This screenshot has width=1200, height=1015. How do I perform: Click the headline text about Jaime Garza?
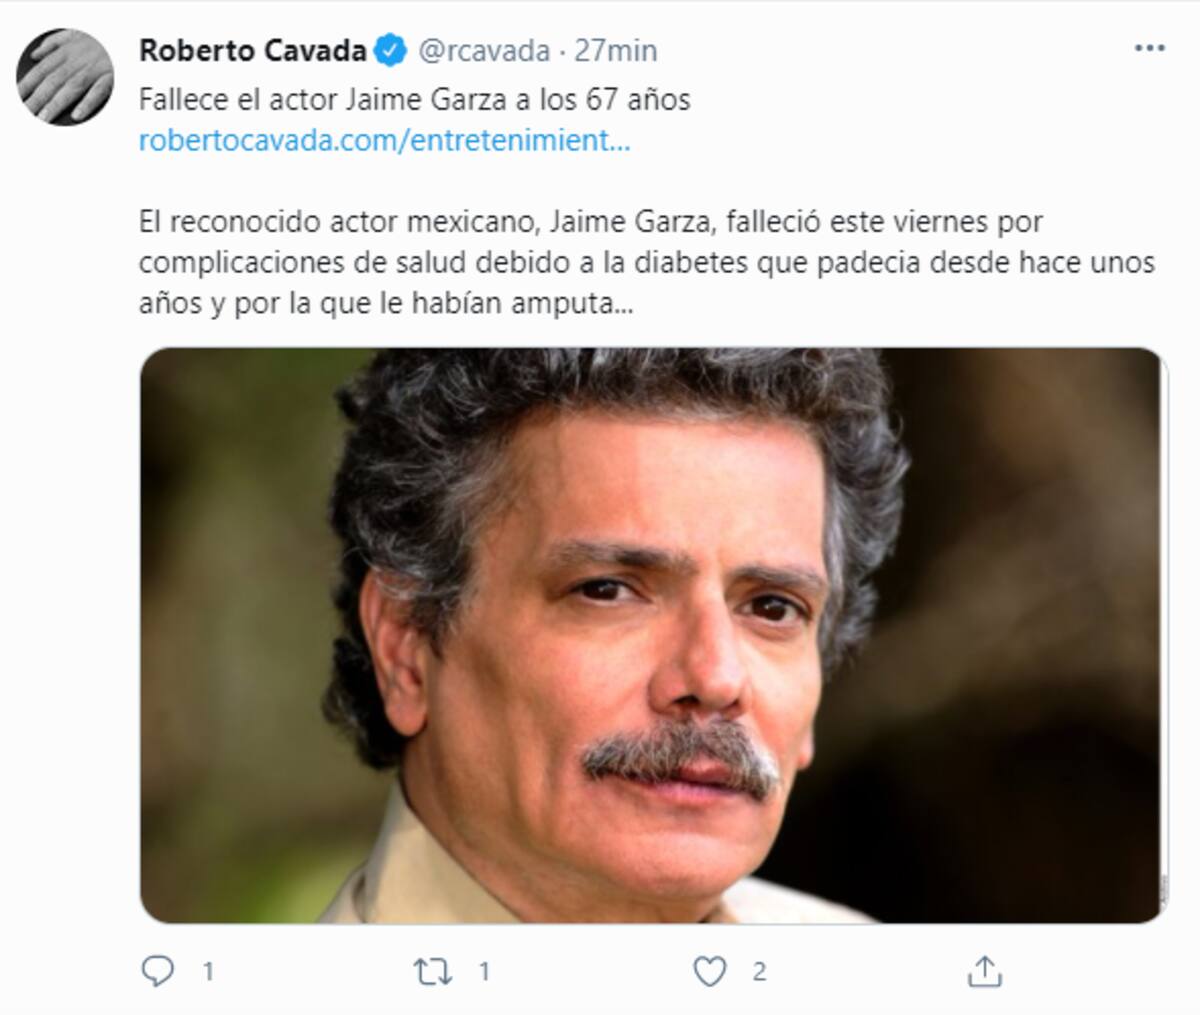coord(414,100)
